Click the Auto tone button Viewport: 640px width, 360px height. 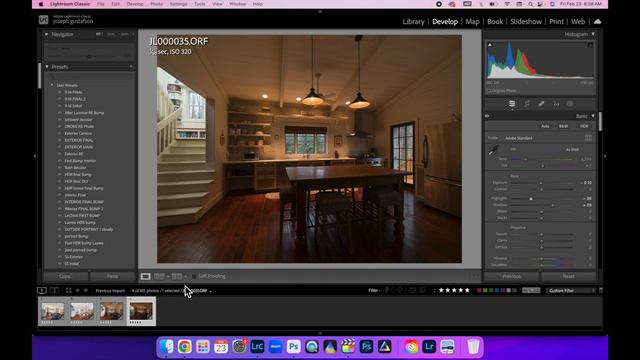(545, 126)
